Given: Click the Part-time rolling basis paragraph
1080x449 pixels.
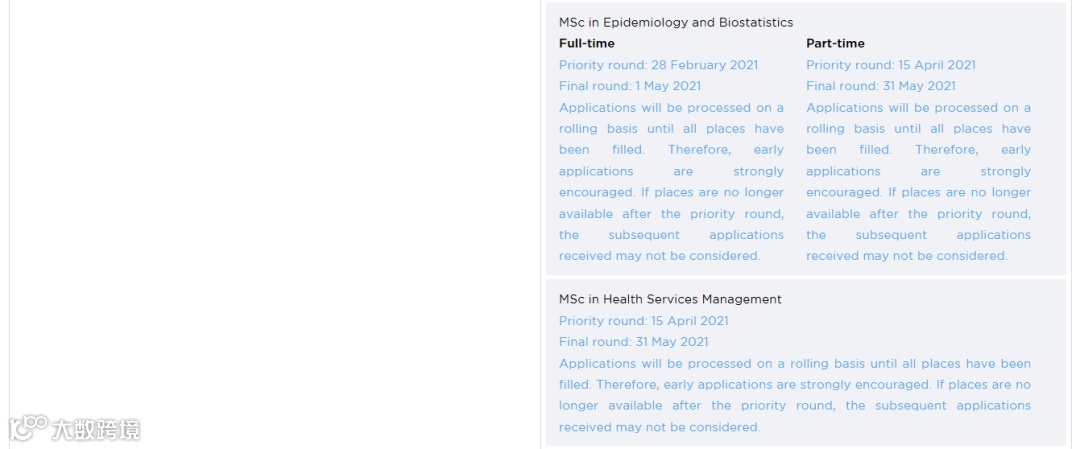Looking at the screenshot, I should pos(918,181).
